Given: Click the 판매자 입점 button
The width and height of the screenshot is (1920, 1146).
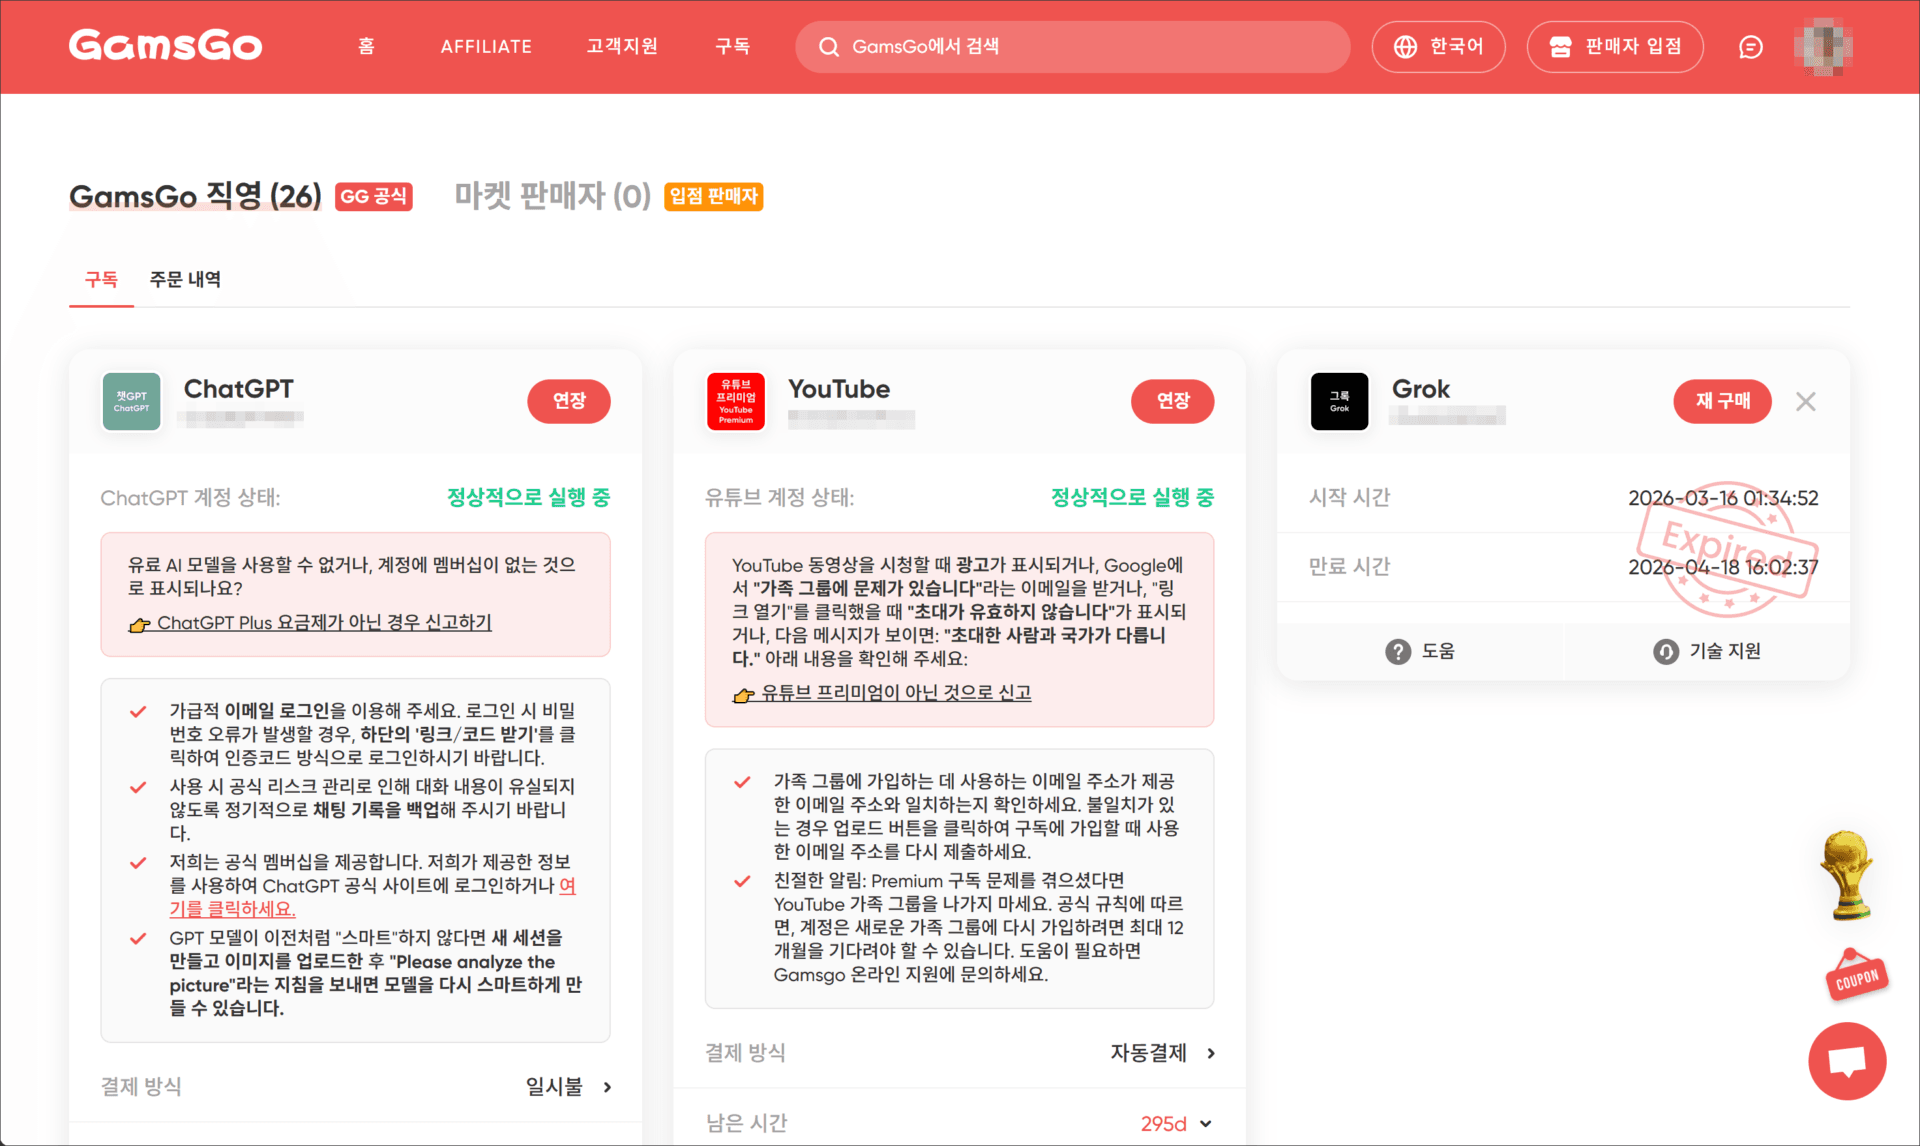Looking at the screenshot, I should click(1615, 47).
